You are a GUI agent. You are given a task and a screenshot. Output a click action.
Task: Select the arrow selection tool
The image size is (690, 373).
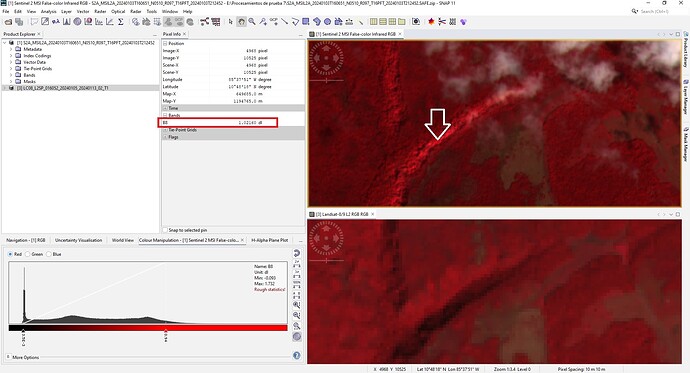[x=230, y=22]
